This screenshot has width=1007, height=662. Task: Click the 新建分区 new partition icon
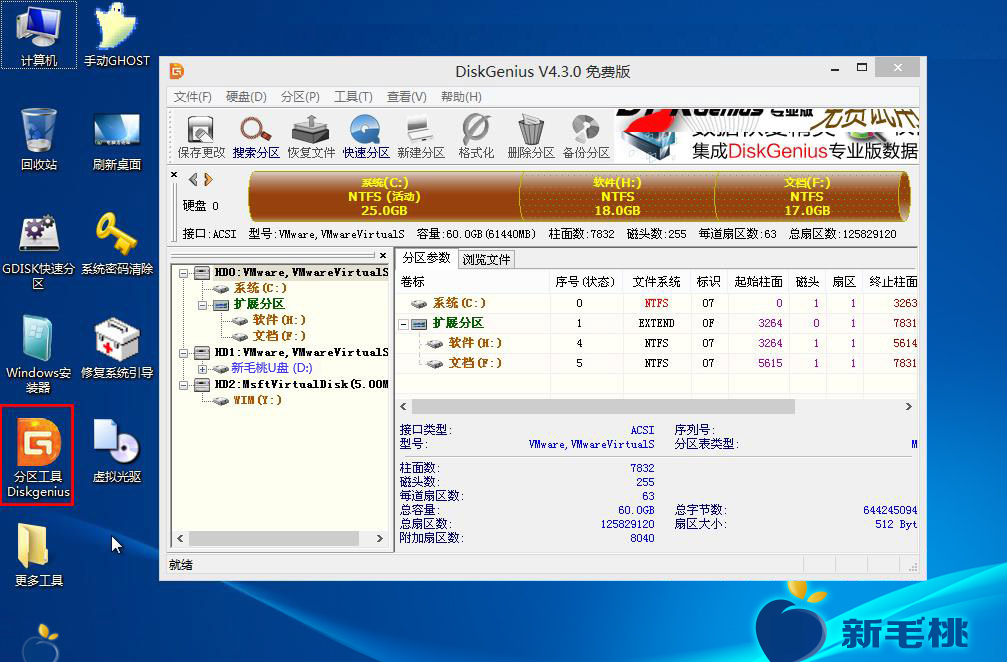coord(421,136)
